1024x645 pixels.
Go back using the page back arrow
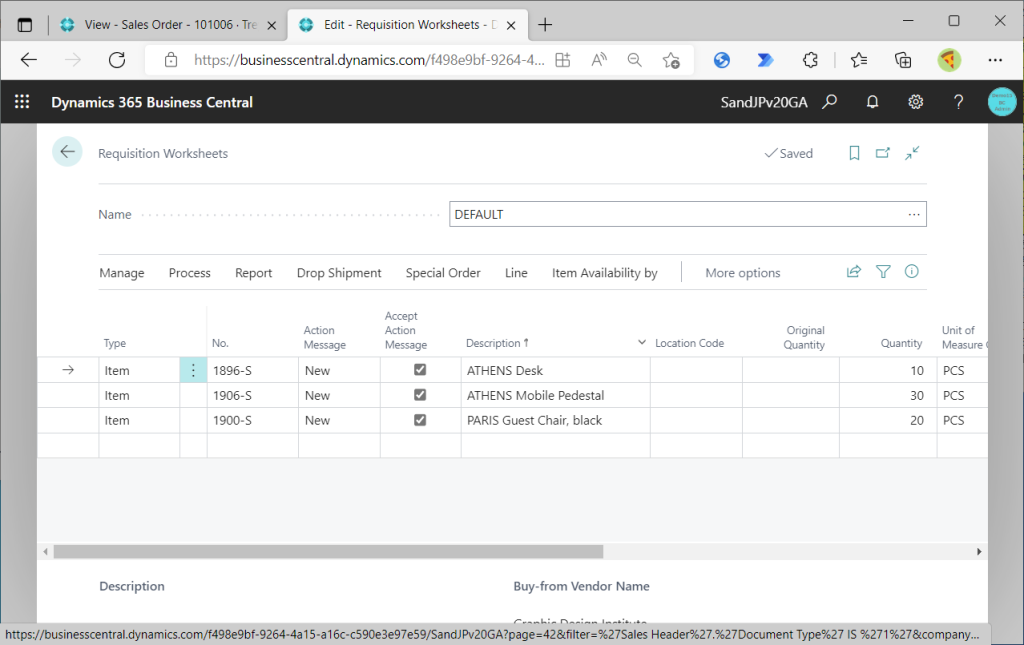[x=67, y=152]
